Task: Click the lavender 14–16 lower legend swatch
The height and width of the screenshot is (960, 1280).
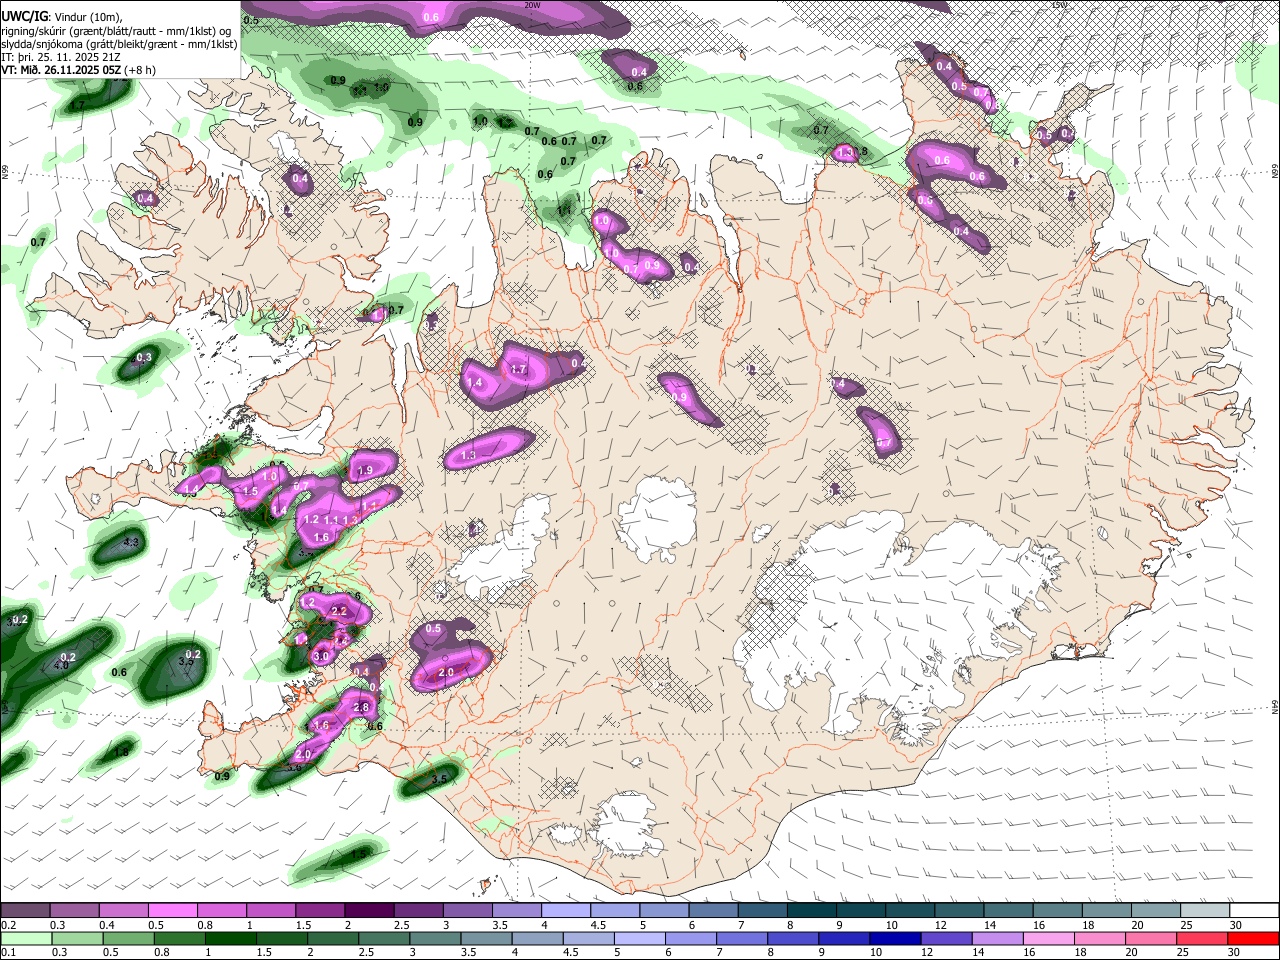Action: tap(999, 938)
